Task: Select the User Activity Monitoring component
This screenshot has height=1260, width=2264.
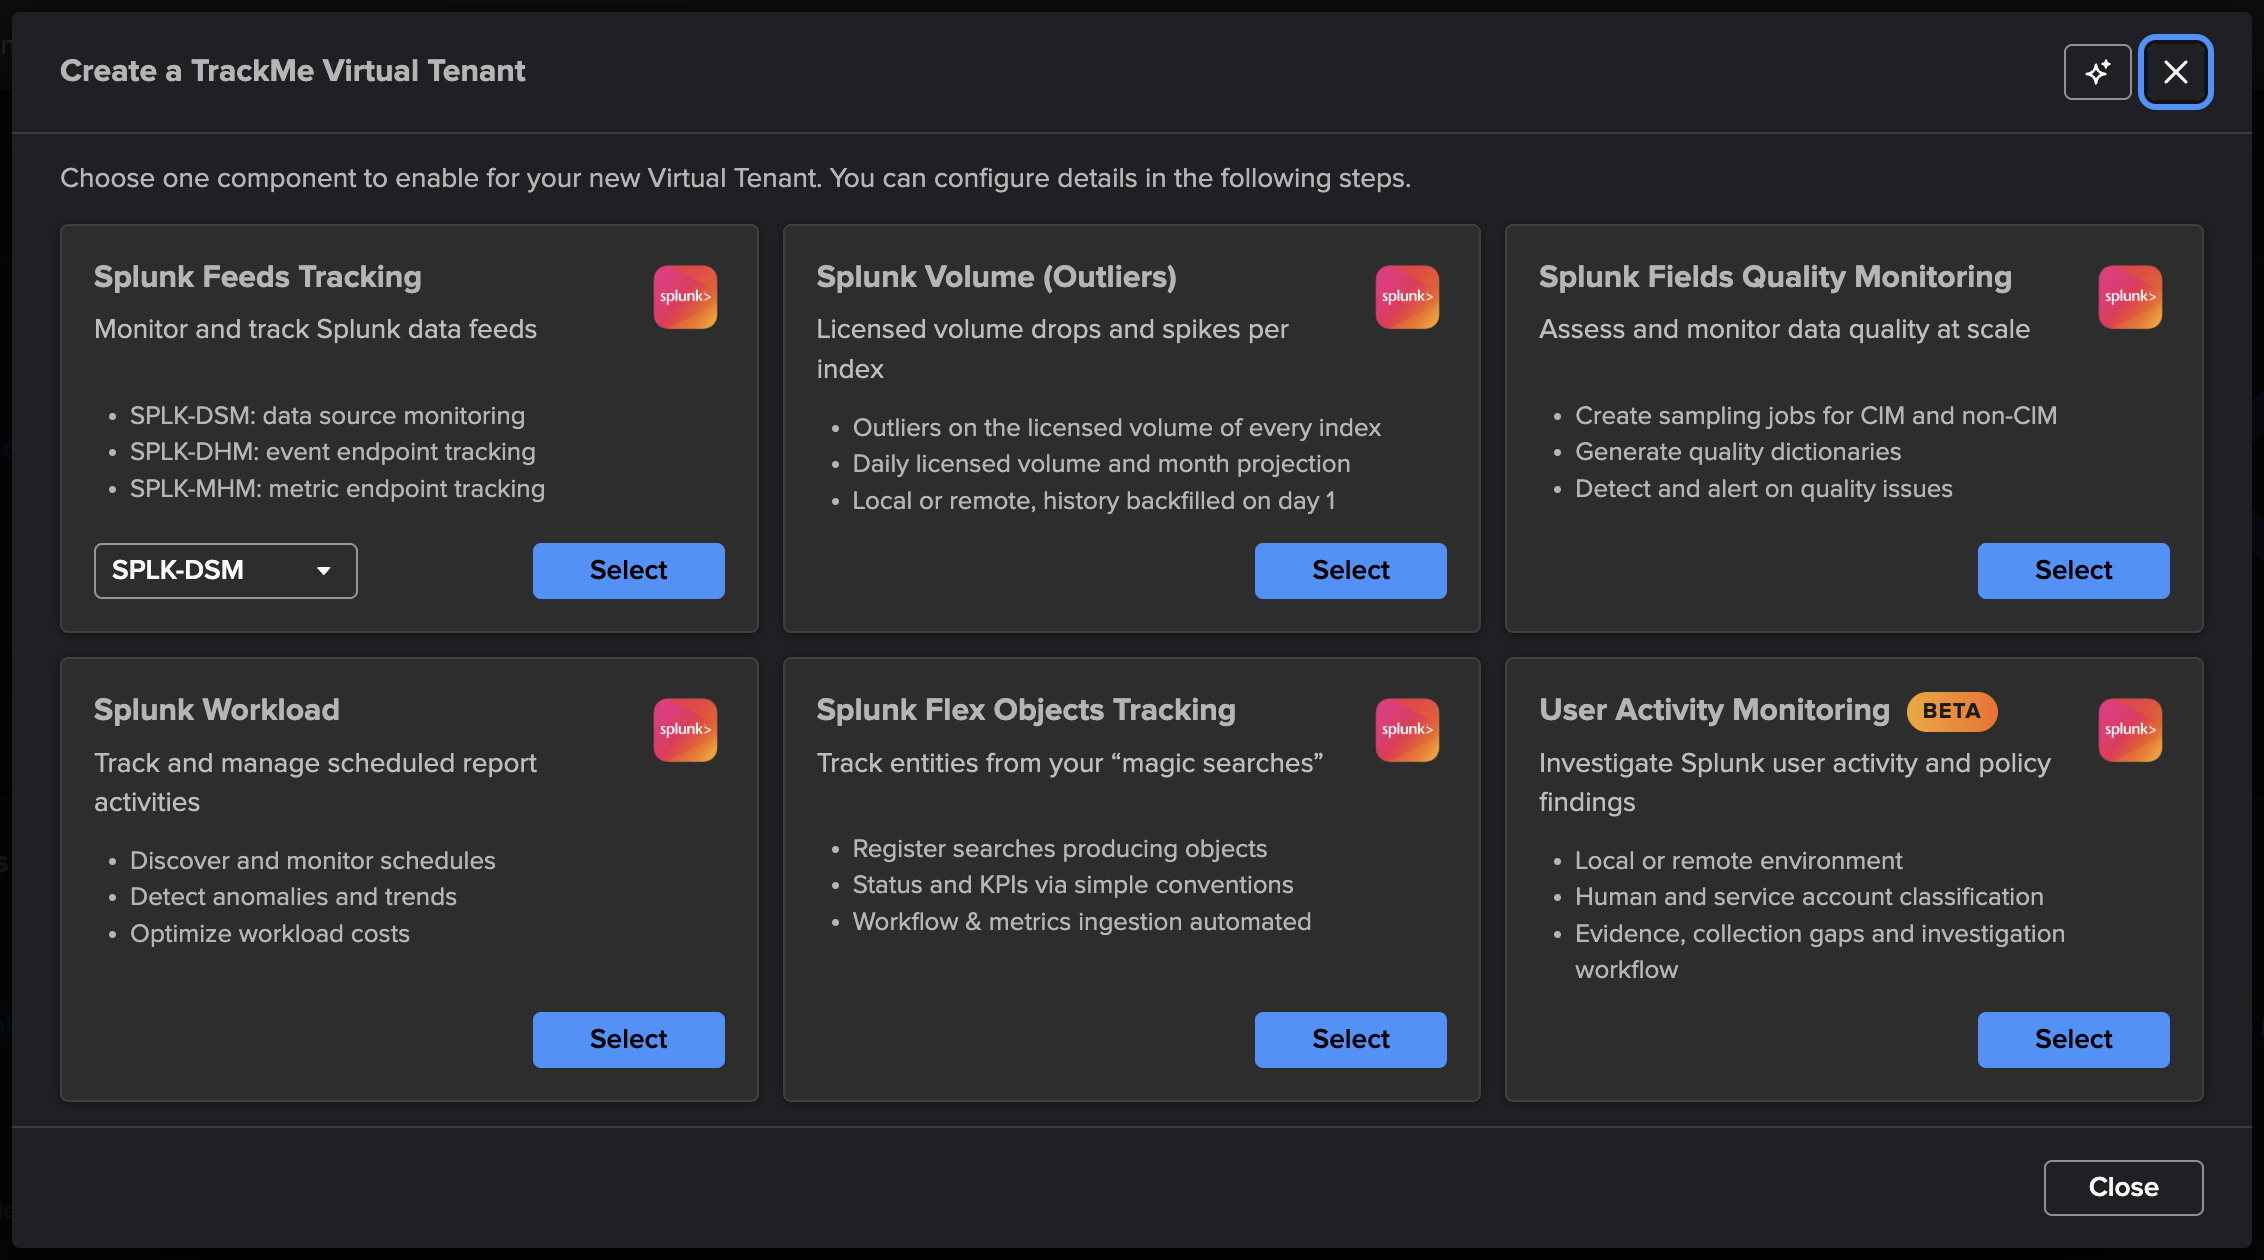Action: point(2073,1040)
